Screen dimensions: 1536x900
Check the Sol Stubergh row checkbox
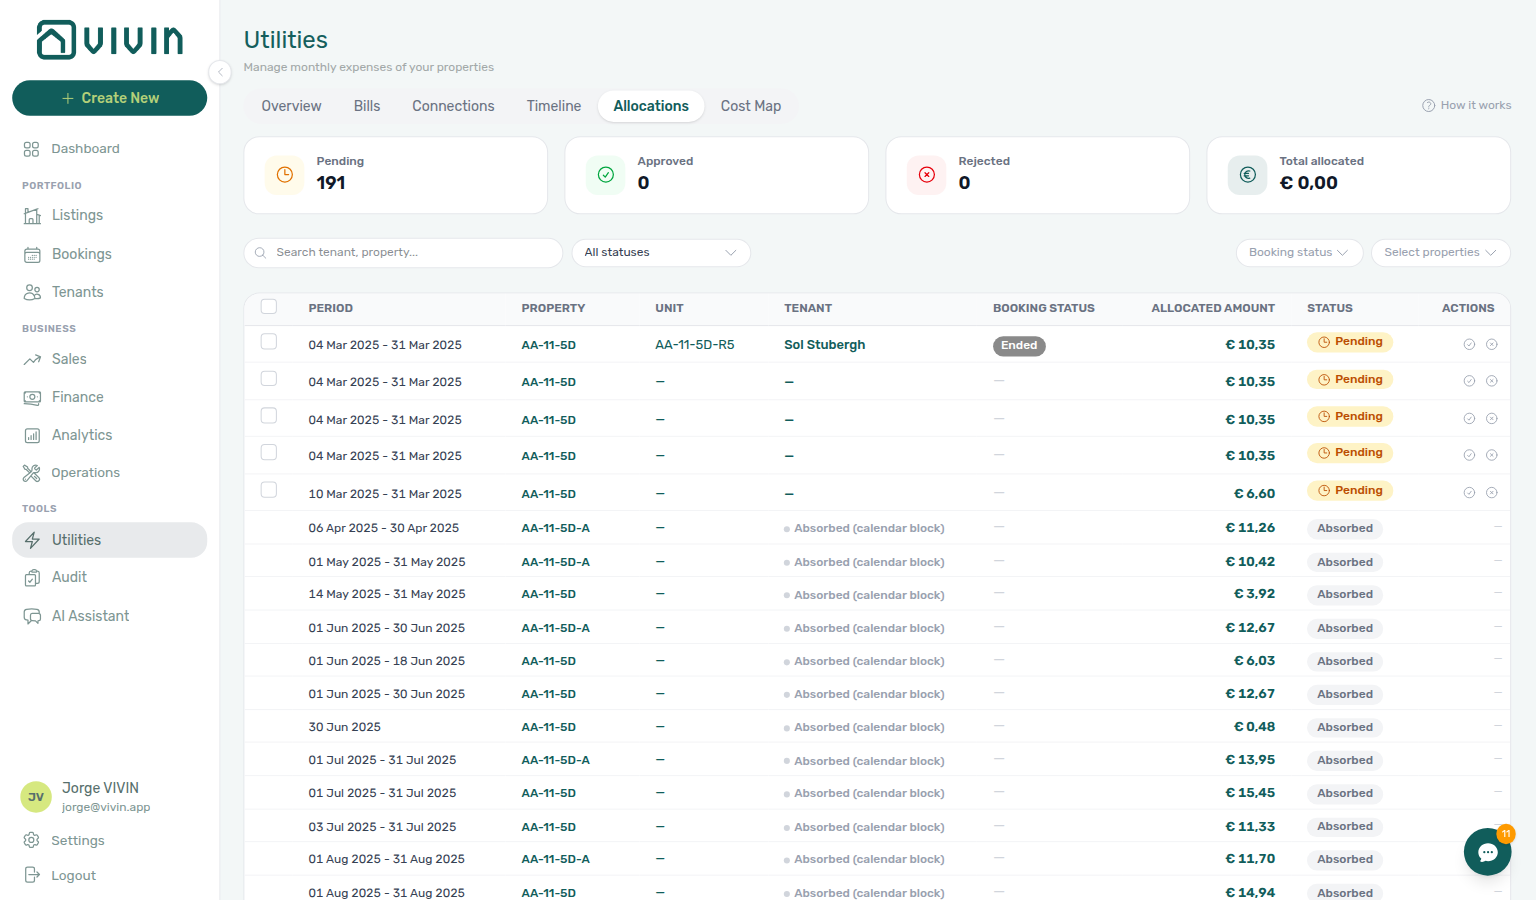pos(269,342)
